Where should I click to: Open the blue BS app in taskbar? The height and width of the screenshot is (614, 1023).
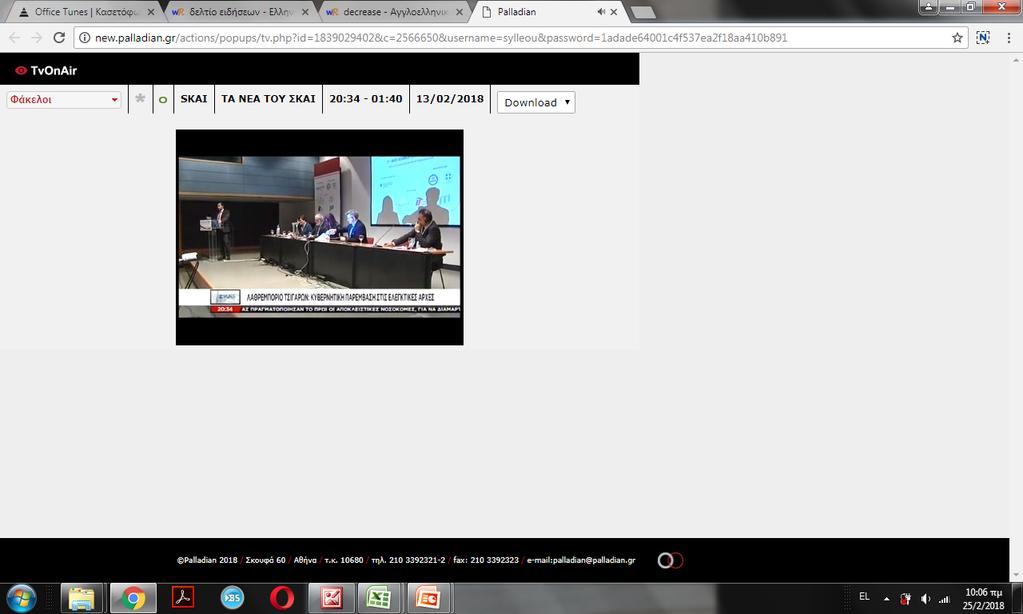232,598
